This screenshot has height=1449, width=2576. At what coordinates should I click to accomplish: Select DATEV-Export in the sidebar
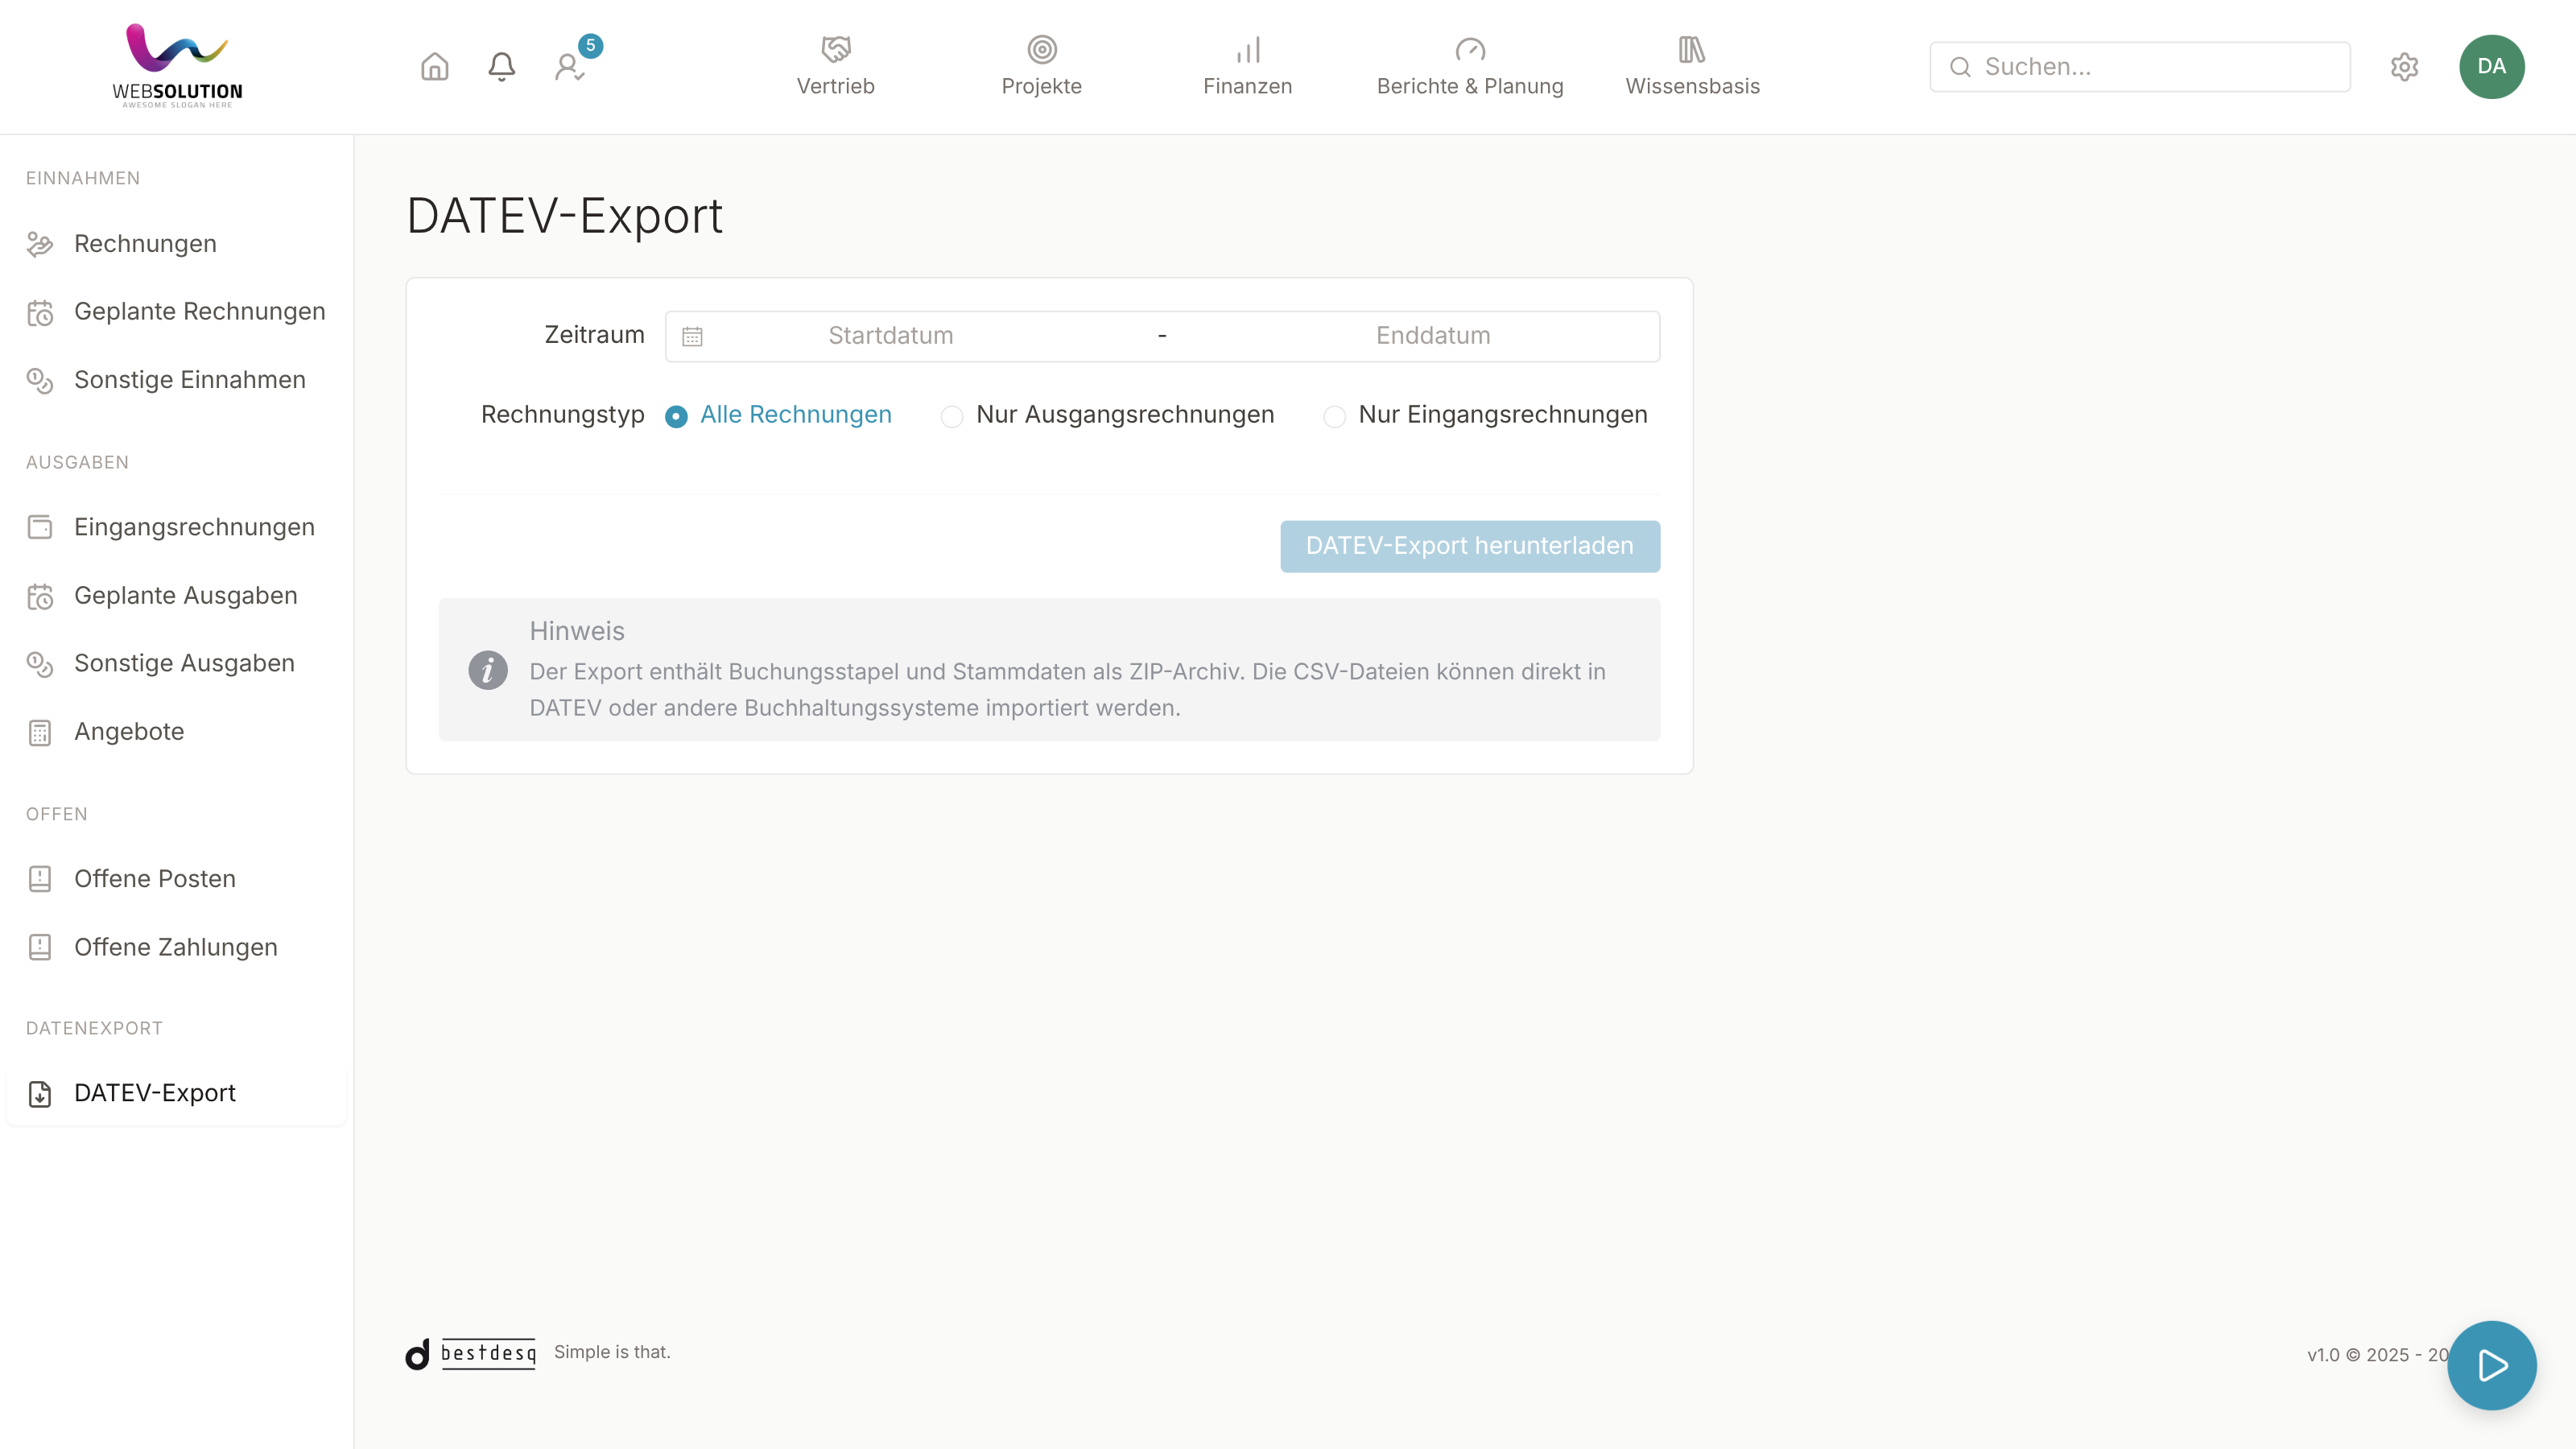[176, 1093]
